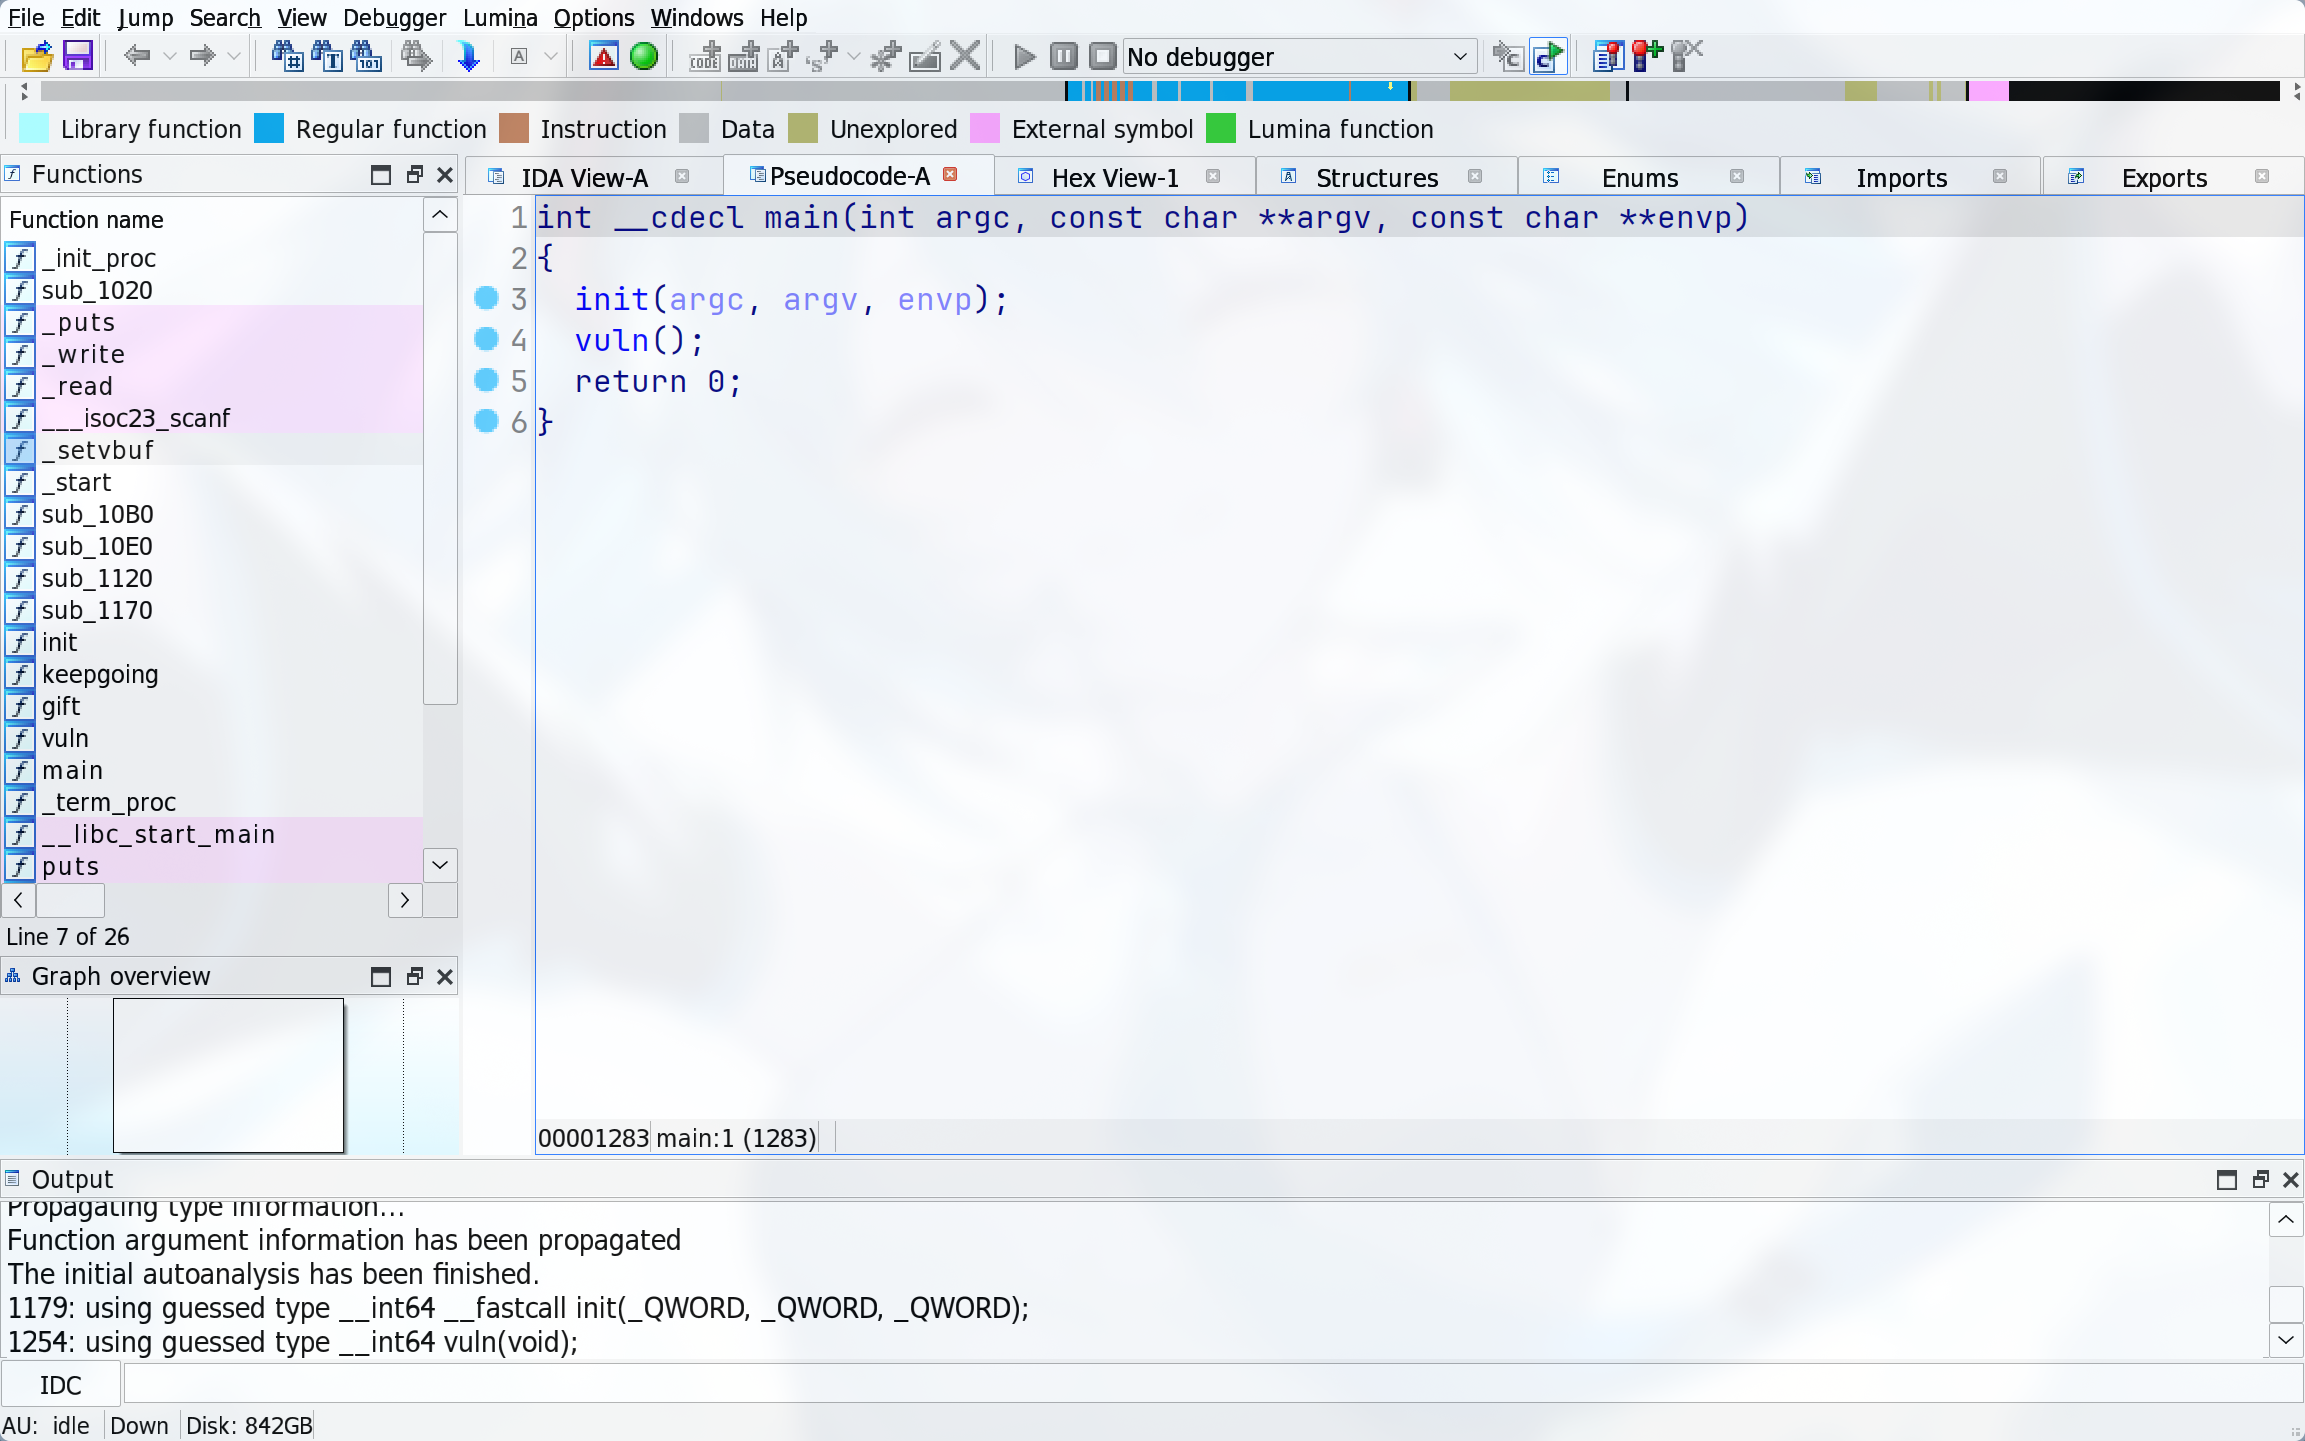Click the add breakpoint icon

(1647, 56)
